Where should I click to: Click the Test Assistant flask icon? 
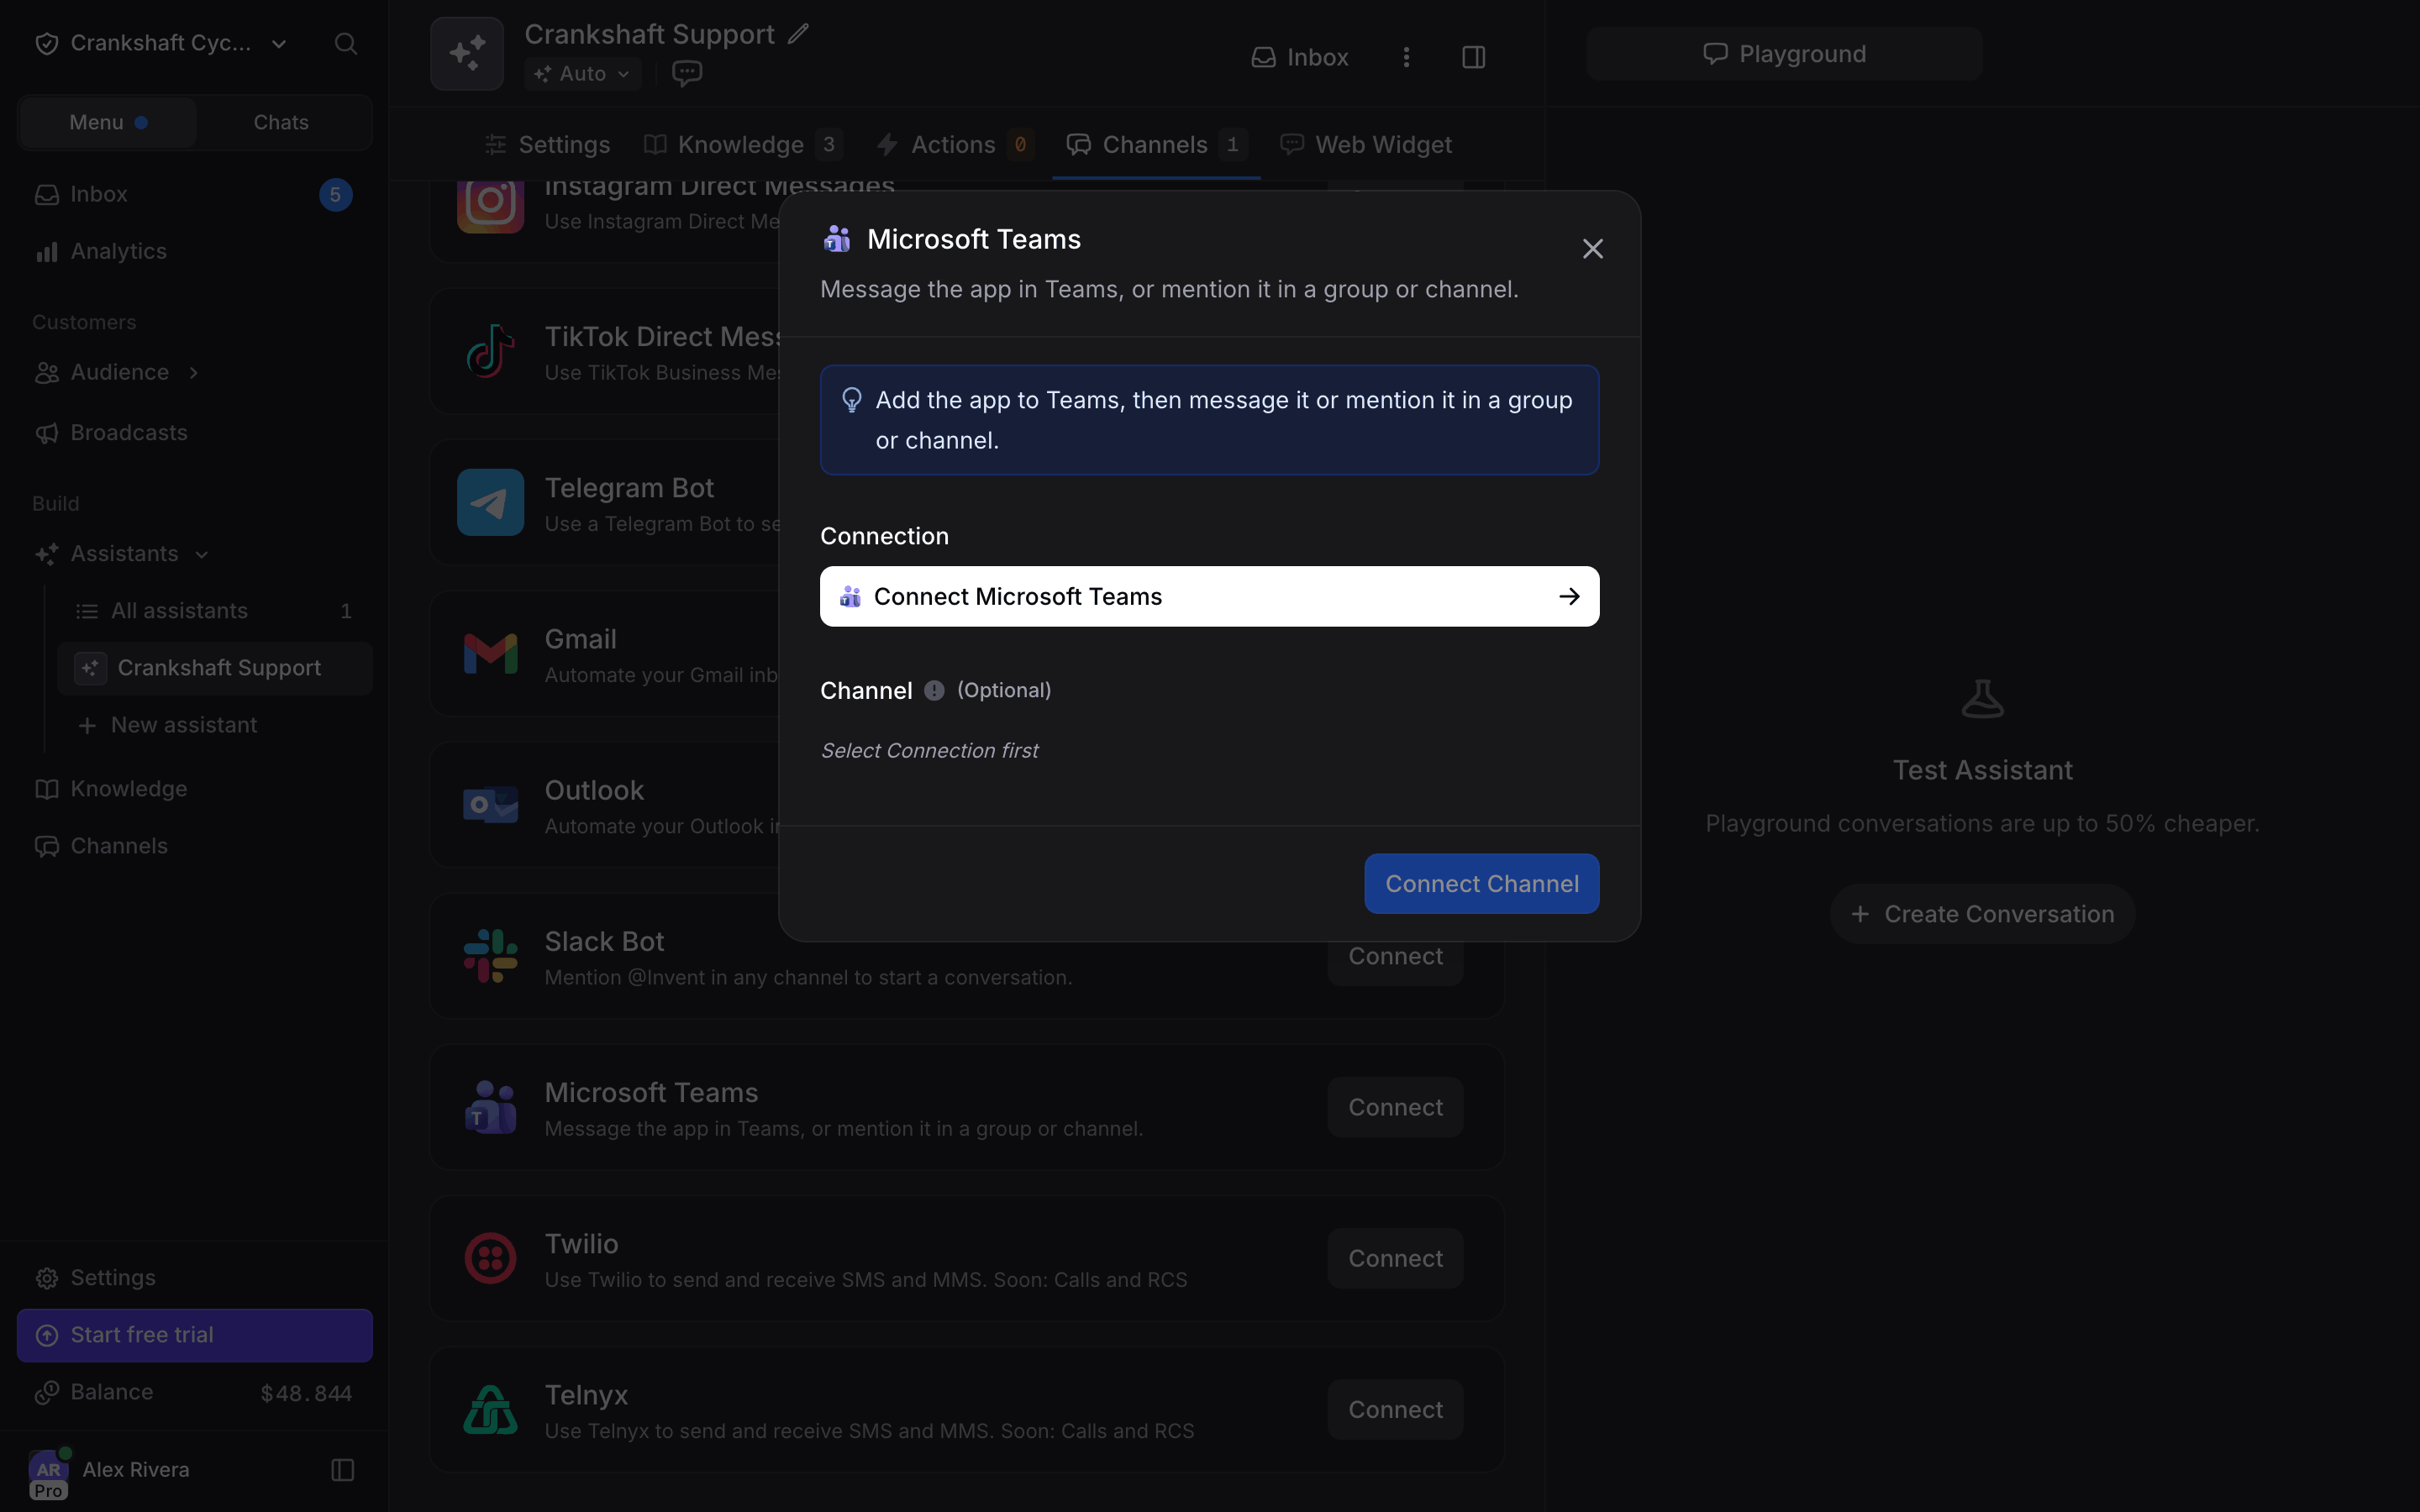click(x=1982, y=699)
